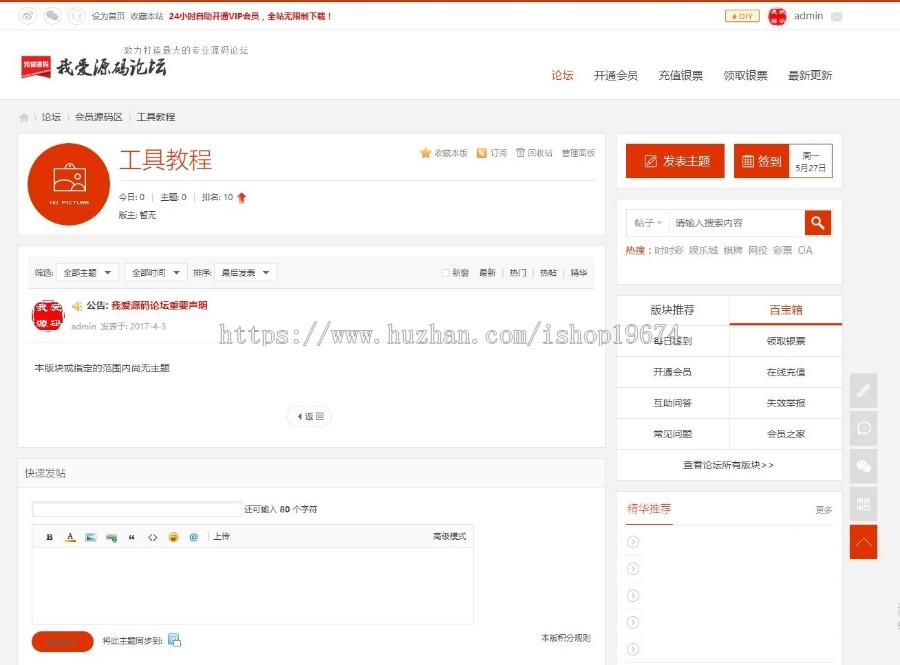Click the search magnifier icon

click(x=819, y=222)
